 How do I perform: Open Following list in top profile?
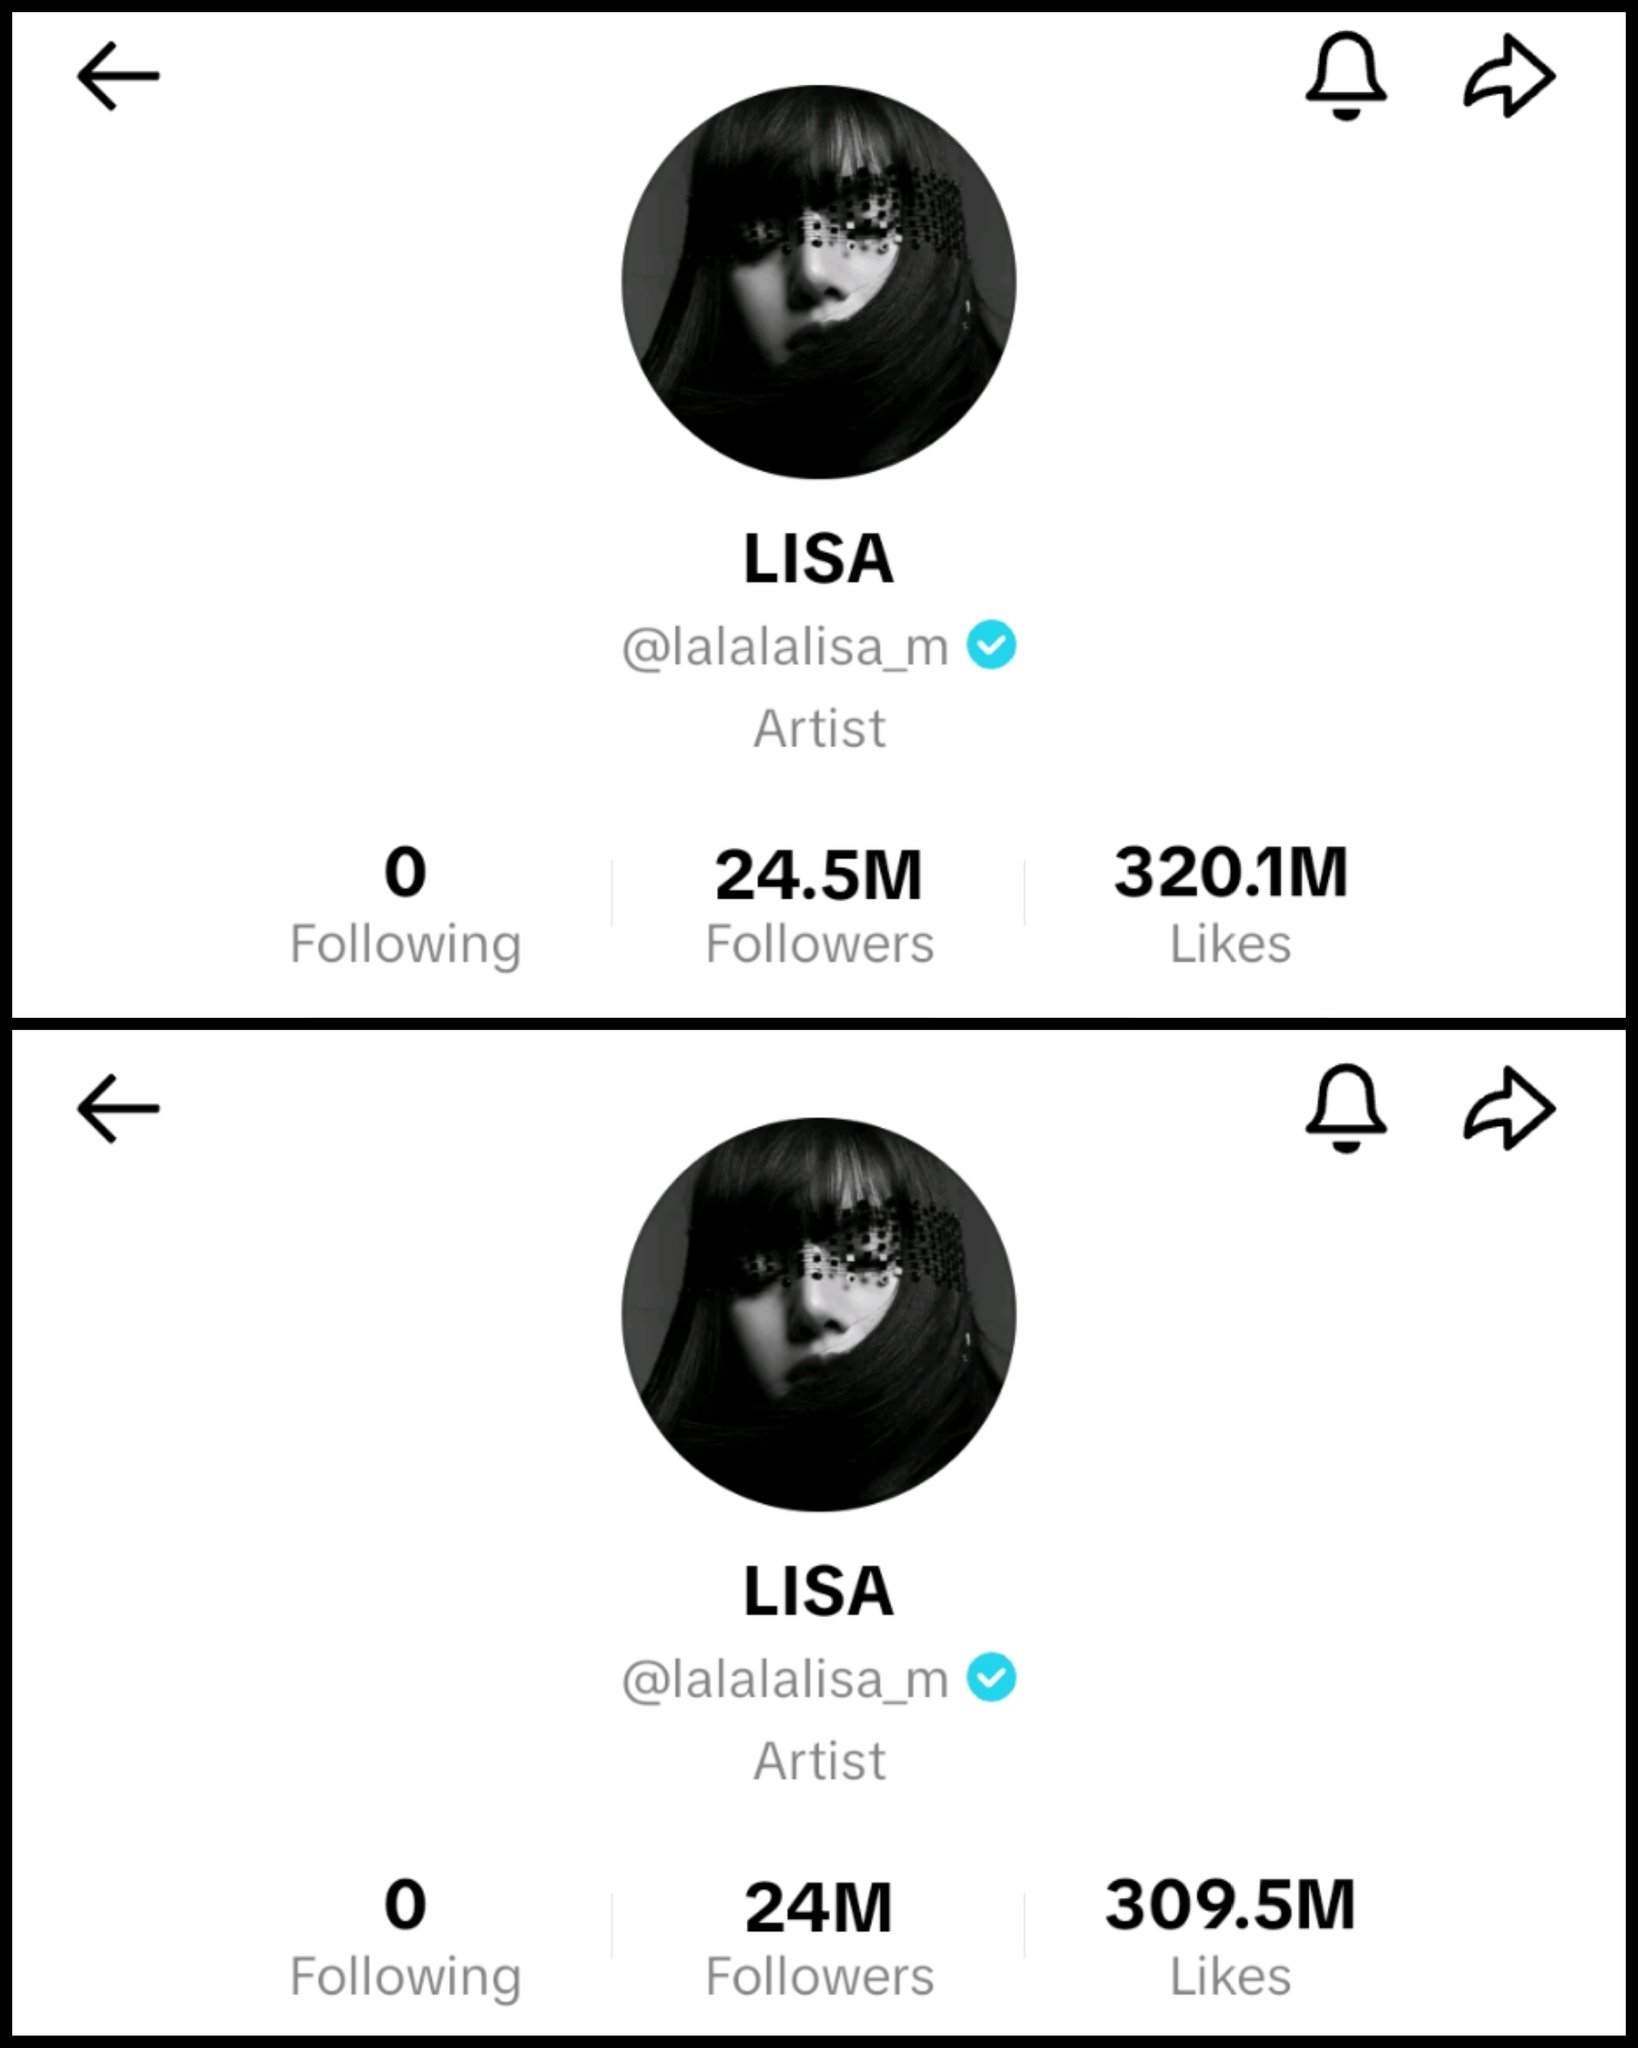(405, 903)
